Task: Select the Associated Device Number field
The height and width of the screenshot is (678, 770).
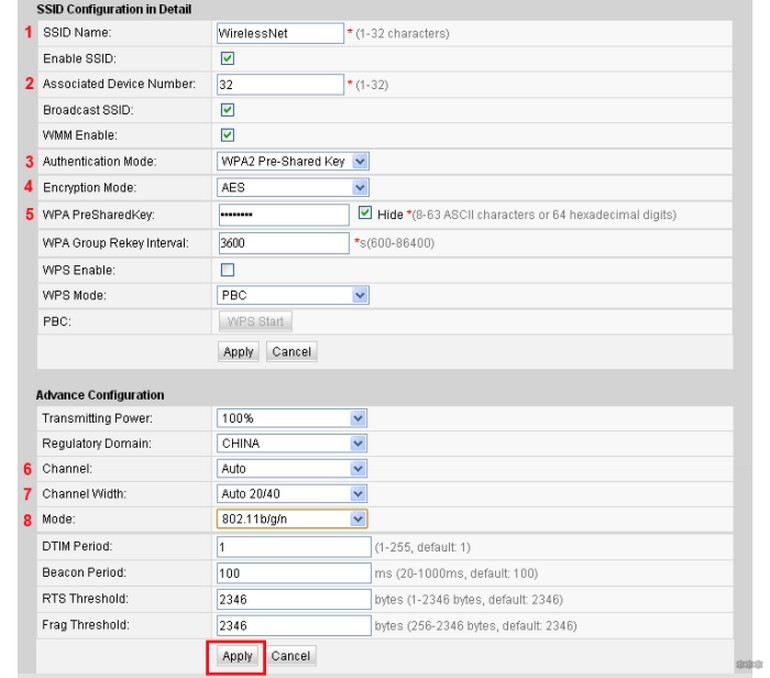Action: (x=280, y=84)
